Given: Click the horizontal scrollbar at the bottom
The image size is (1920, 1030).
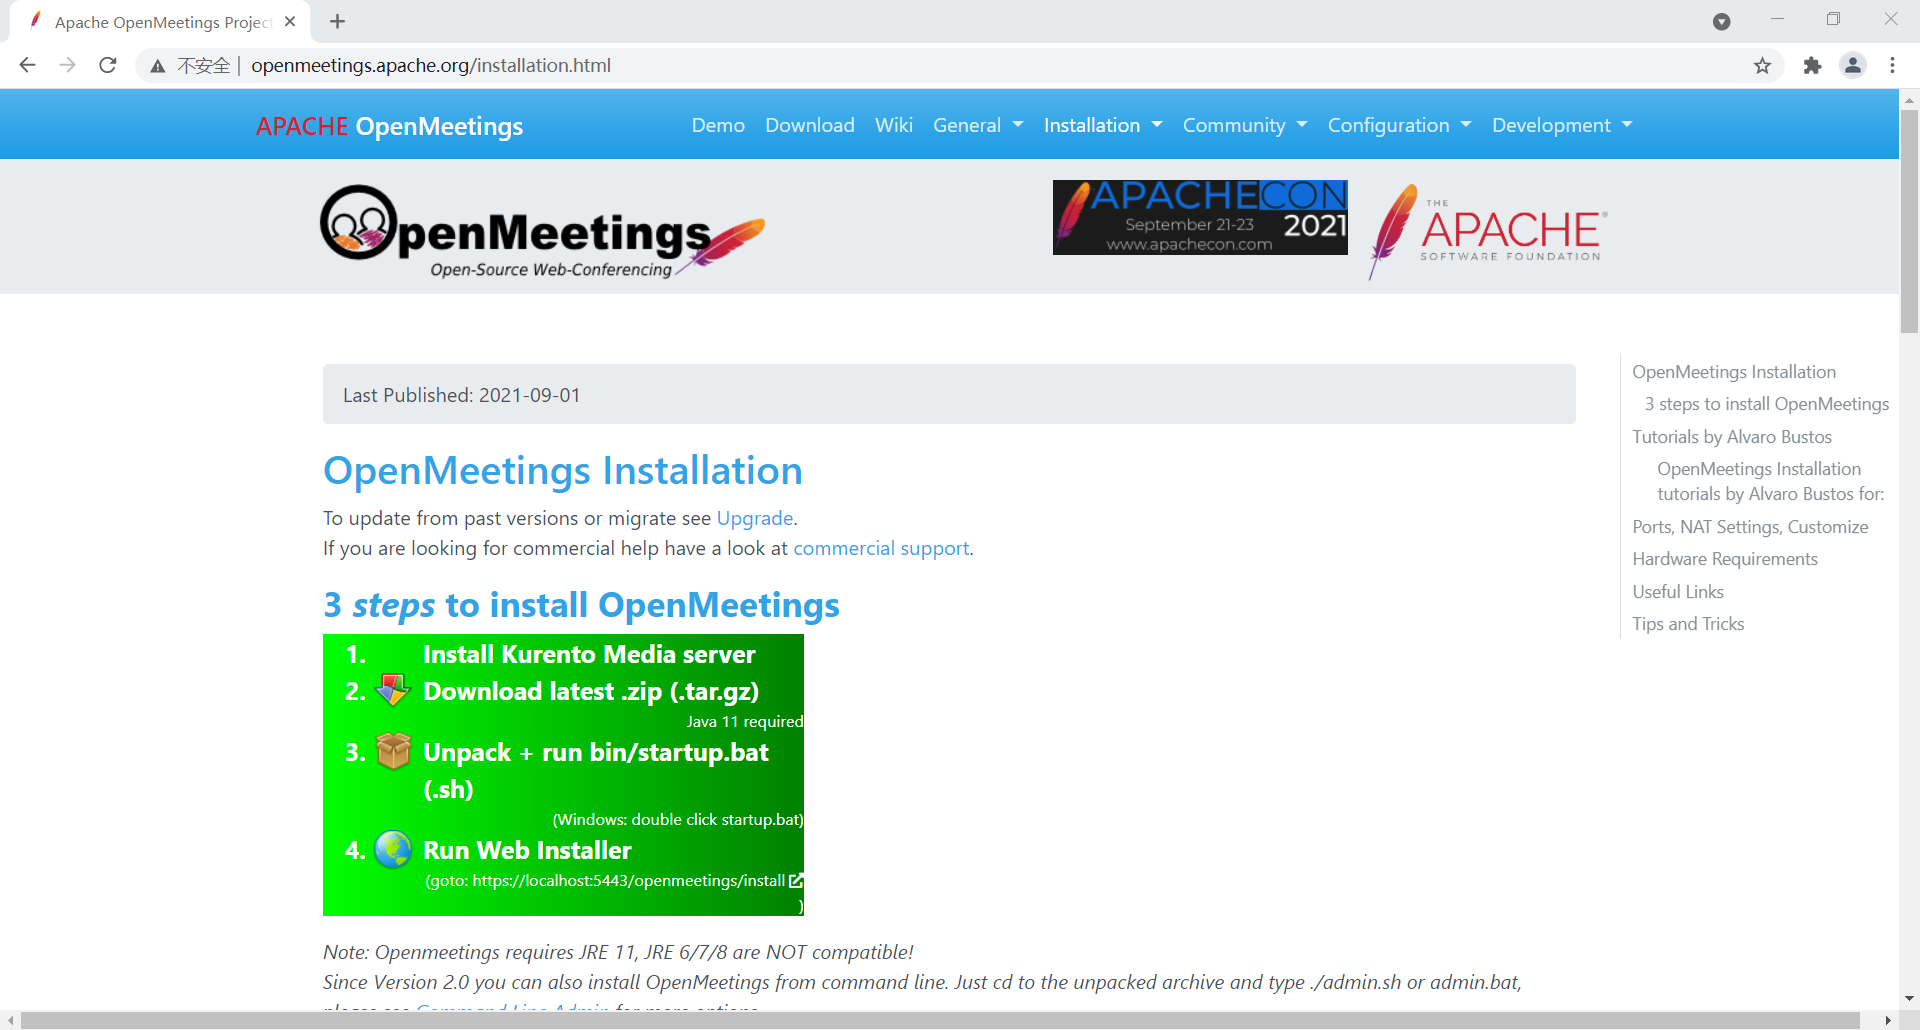Looking at the screenshot, I should (940, 1020).
